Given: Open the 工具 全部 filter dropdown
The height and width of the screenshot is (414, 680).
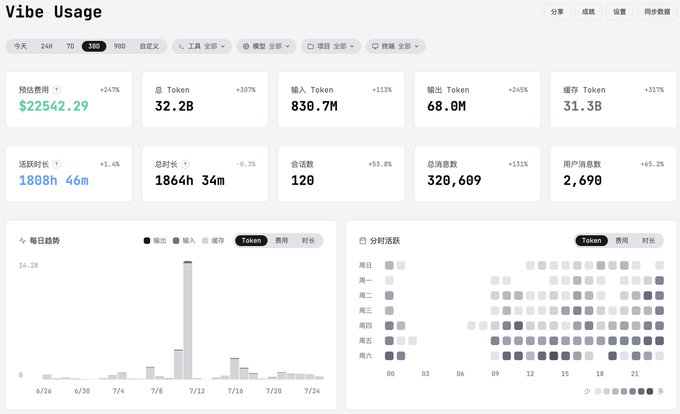Looking at the screenshot, I should point(202,46).
